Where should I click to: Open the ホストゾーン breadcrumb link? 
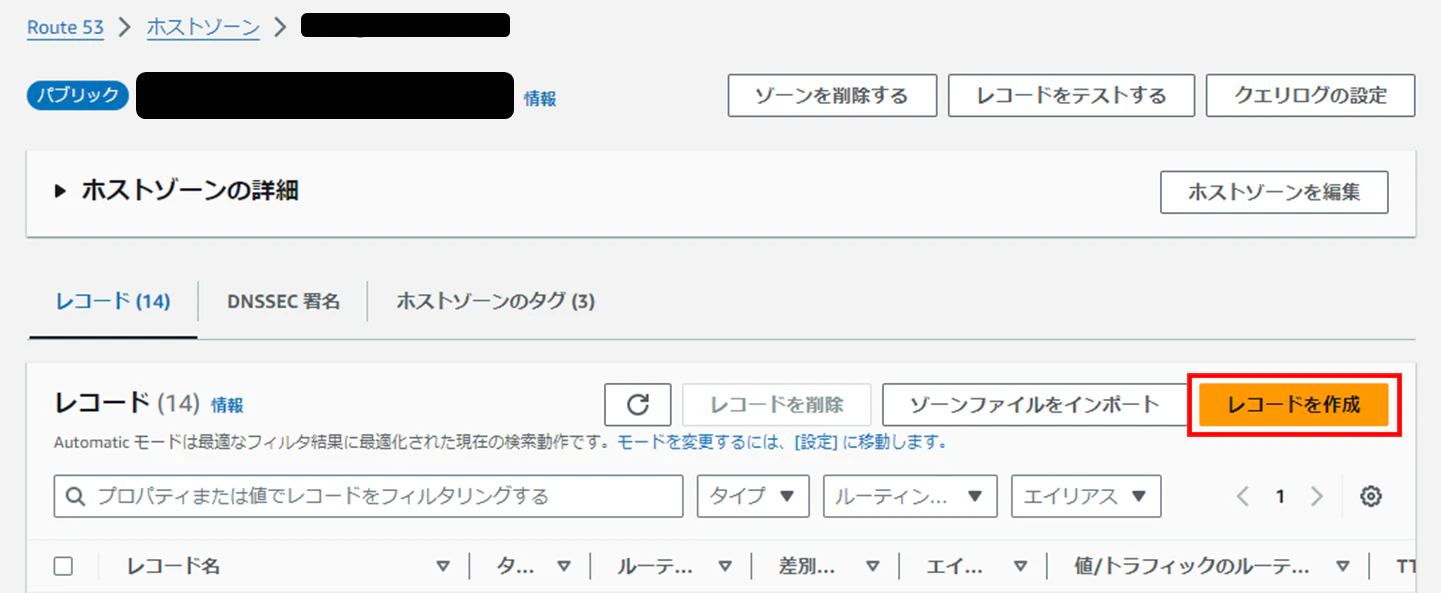(x=202, y=27)
